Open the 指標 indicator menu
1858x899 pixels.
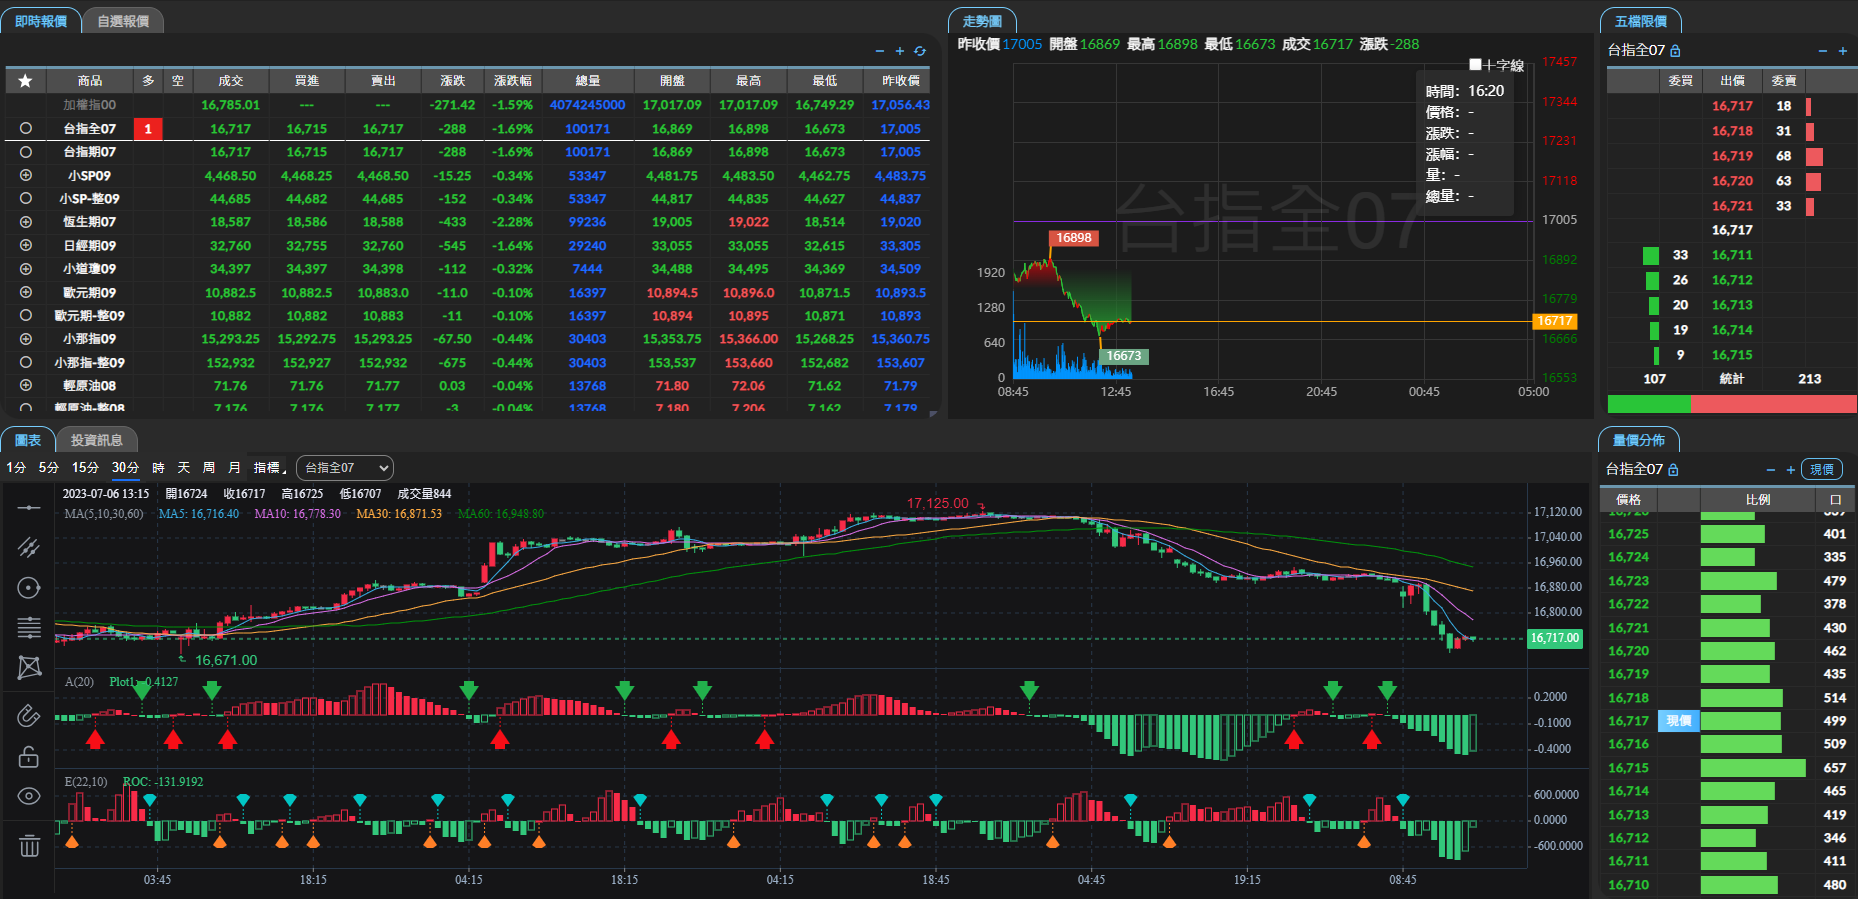(x=267, y=468)
